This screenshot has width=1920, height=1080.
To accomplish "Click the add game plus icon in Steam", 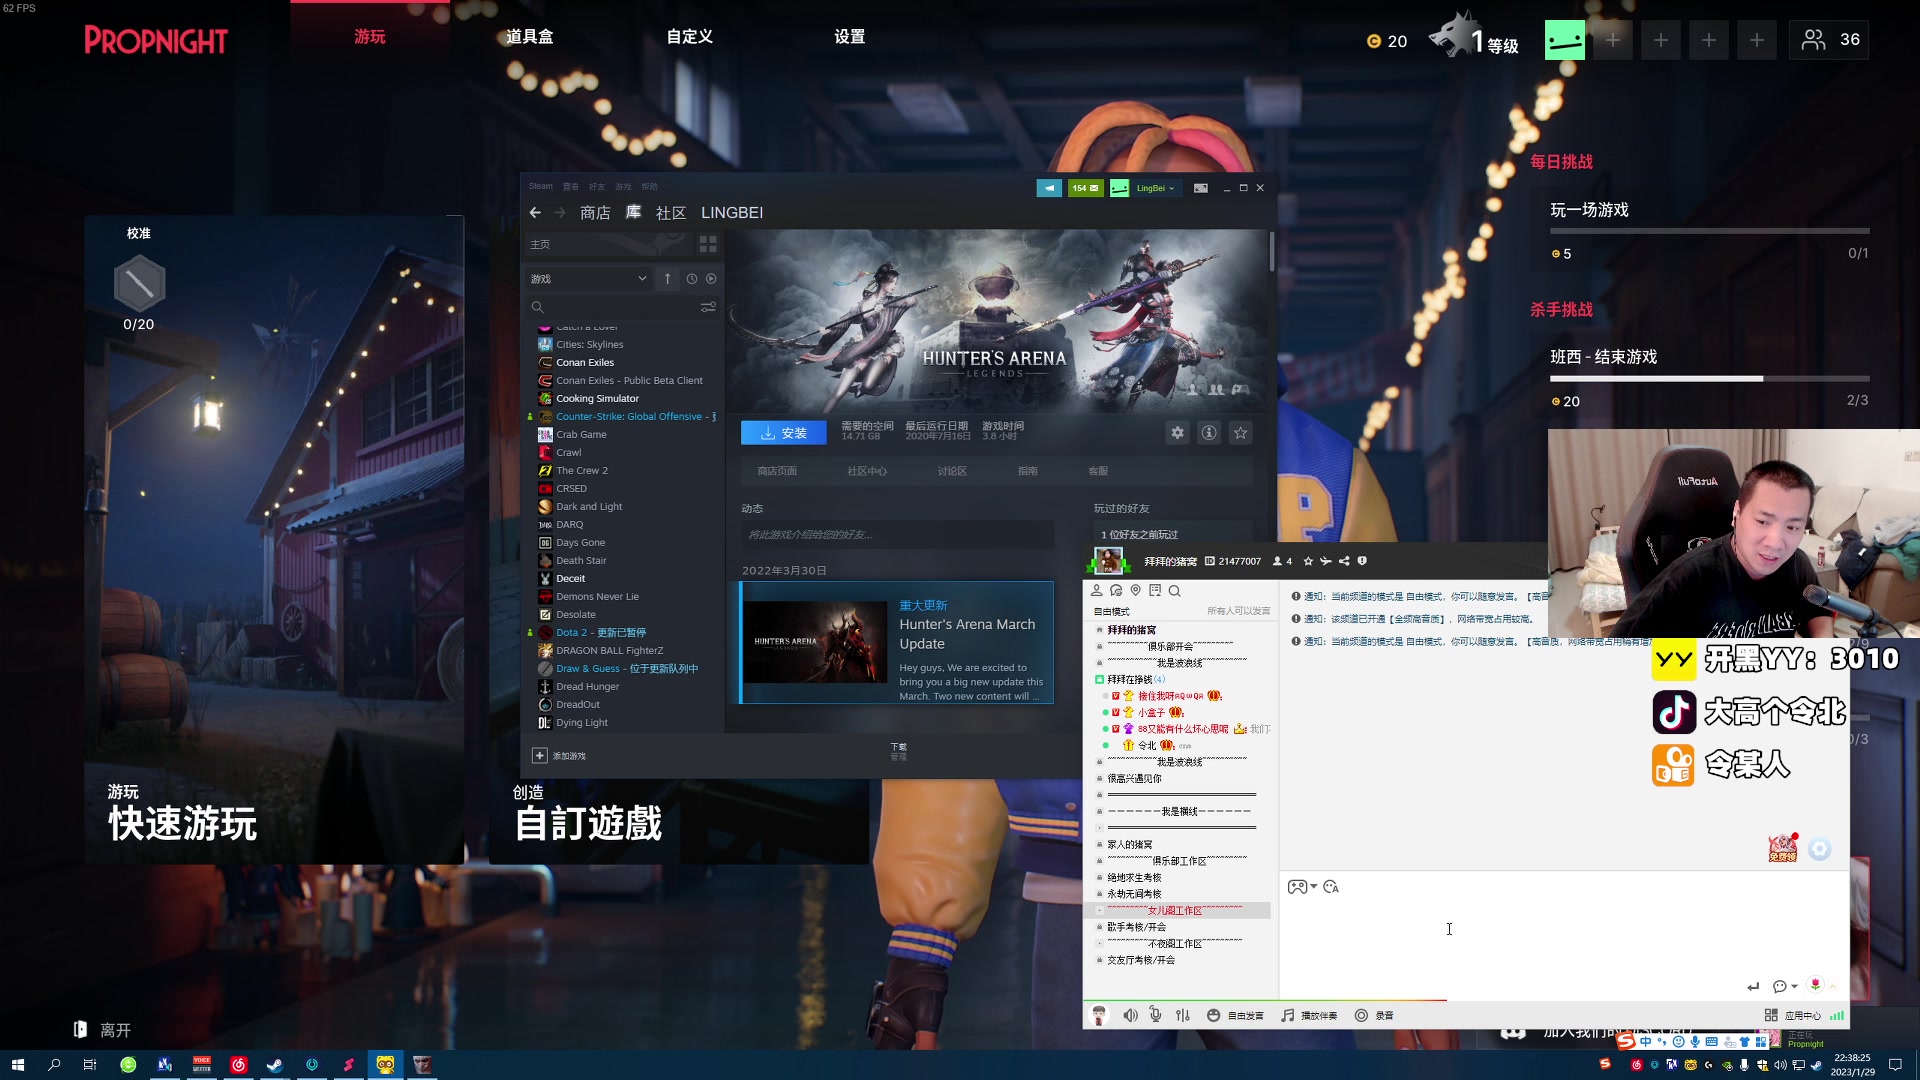I will [x=540, y=756].
